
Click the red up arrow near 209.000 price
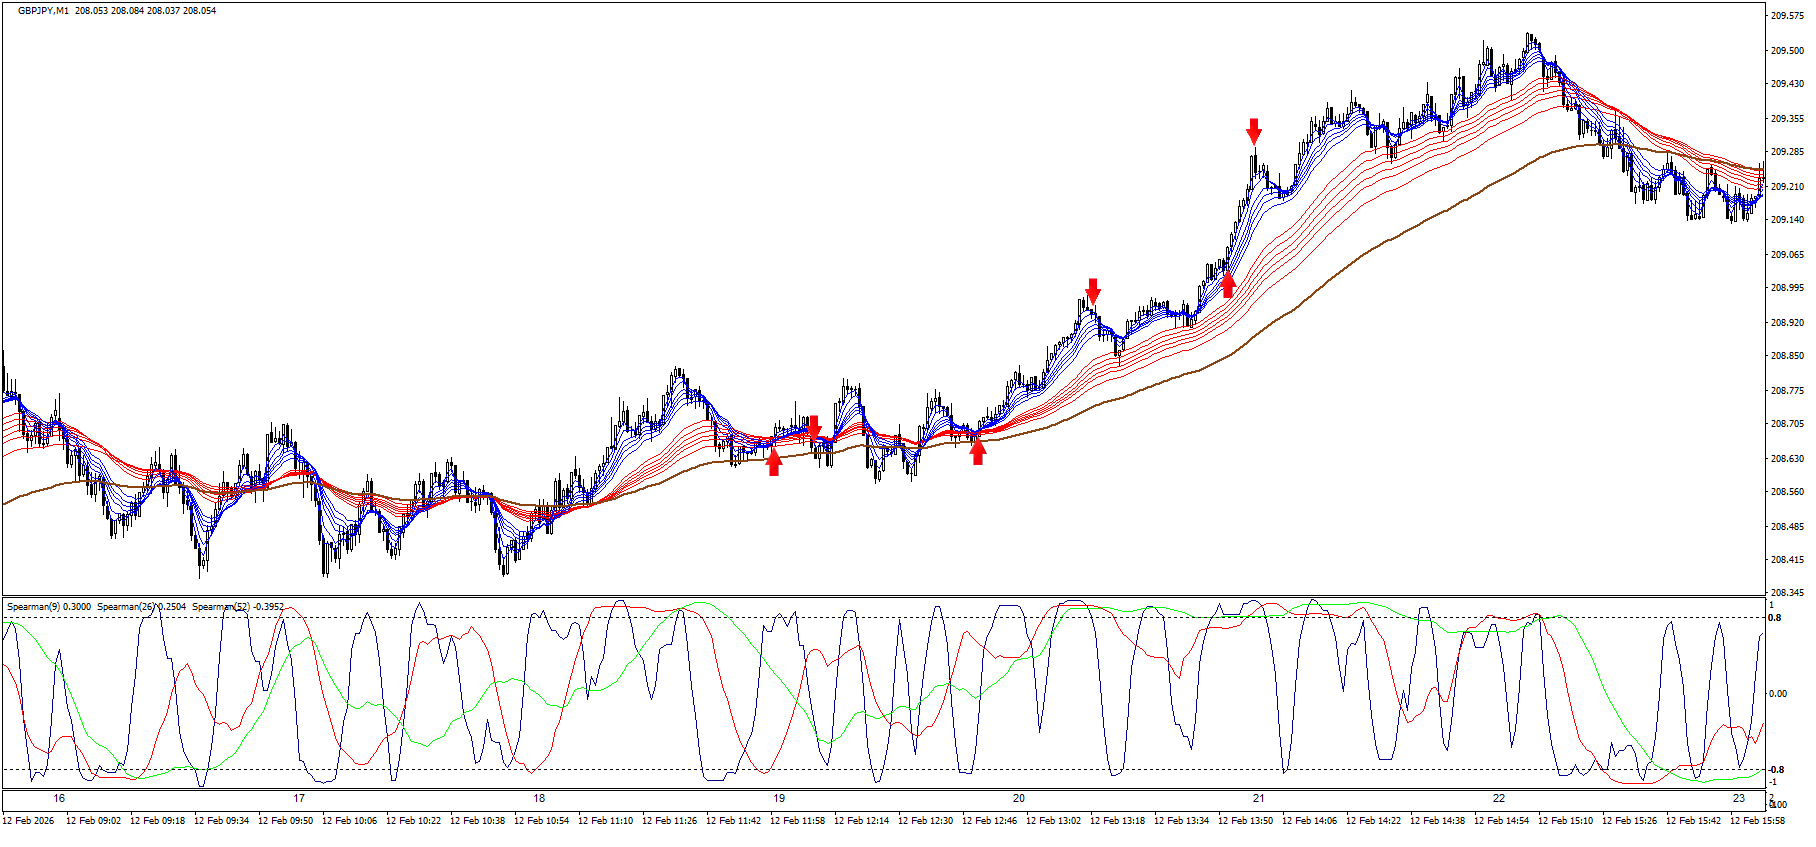tap(1228, 284)
